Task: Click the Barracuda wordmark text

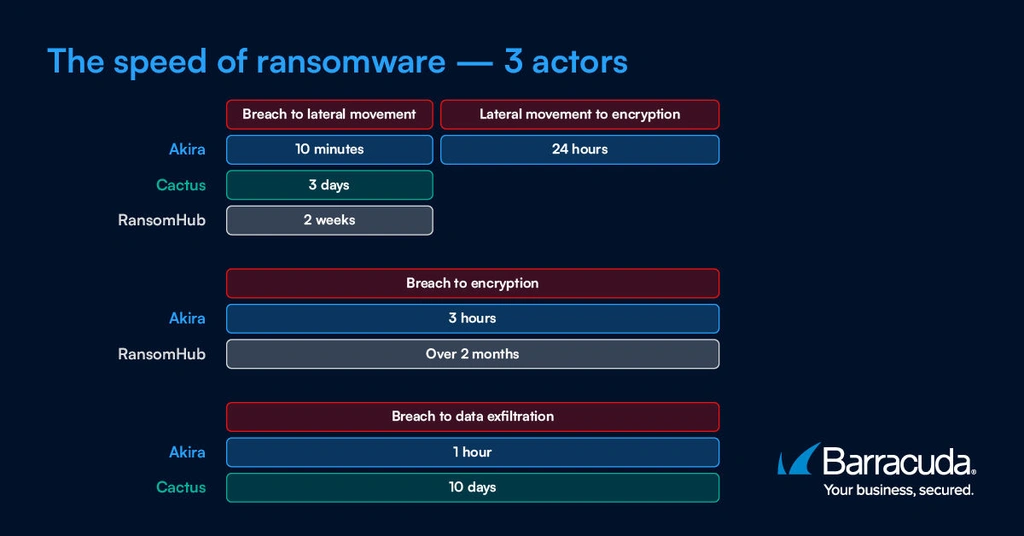Action: coord(897,462)
